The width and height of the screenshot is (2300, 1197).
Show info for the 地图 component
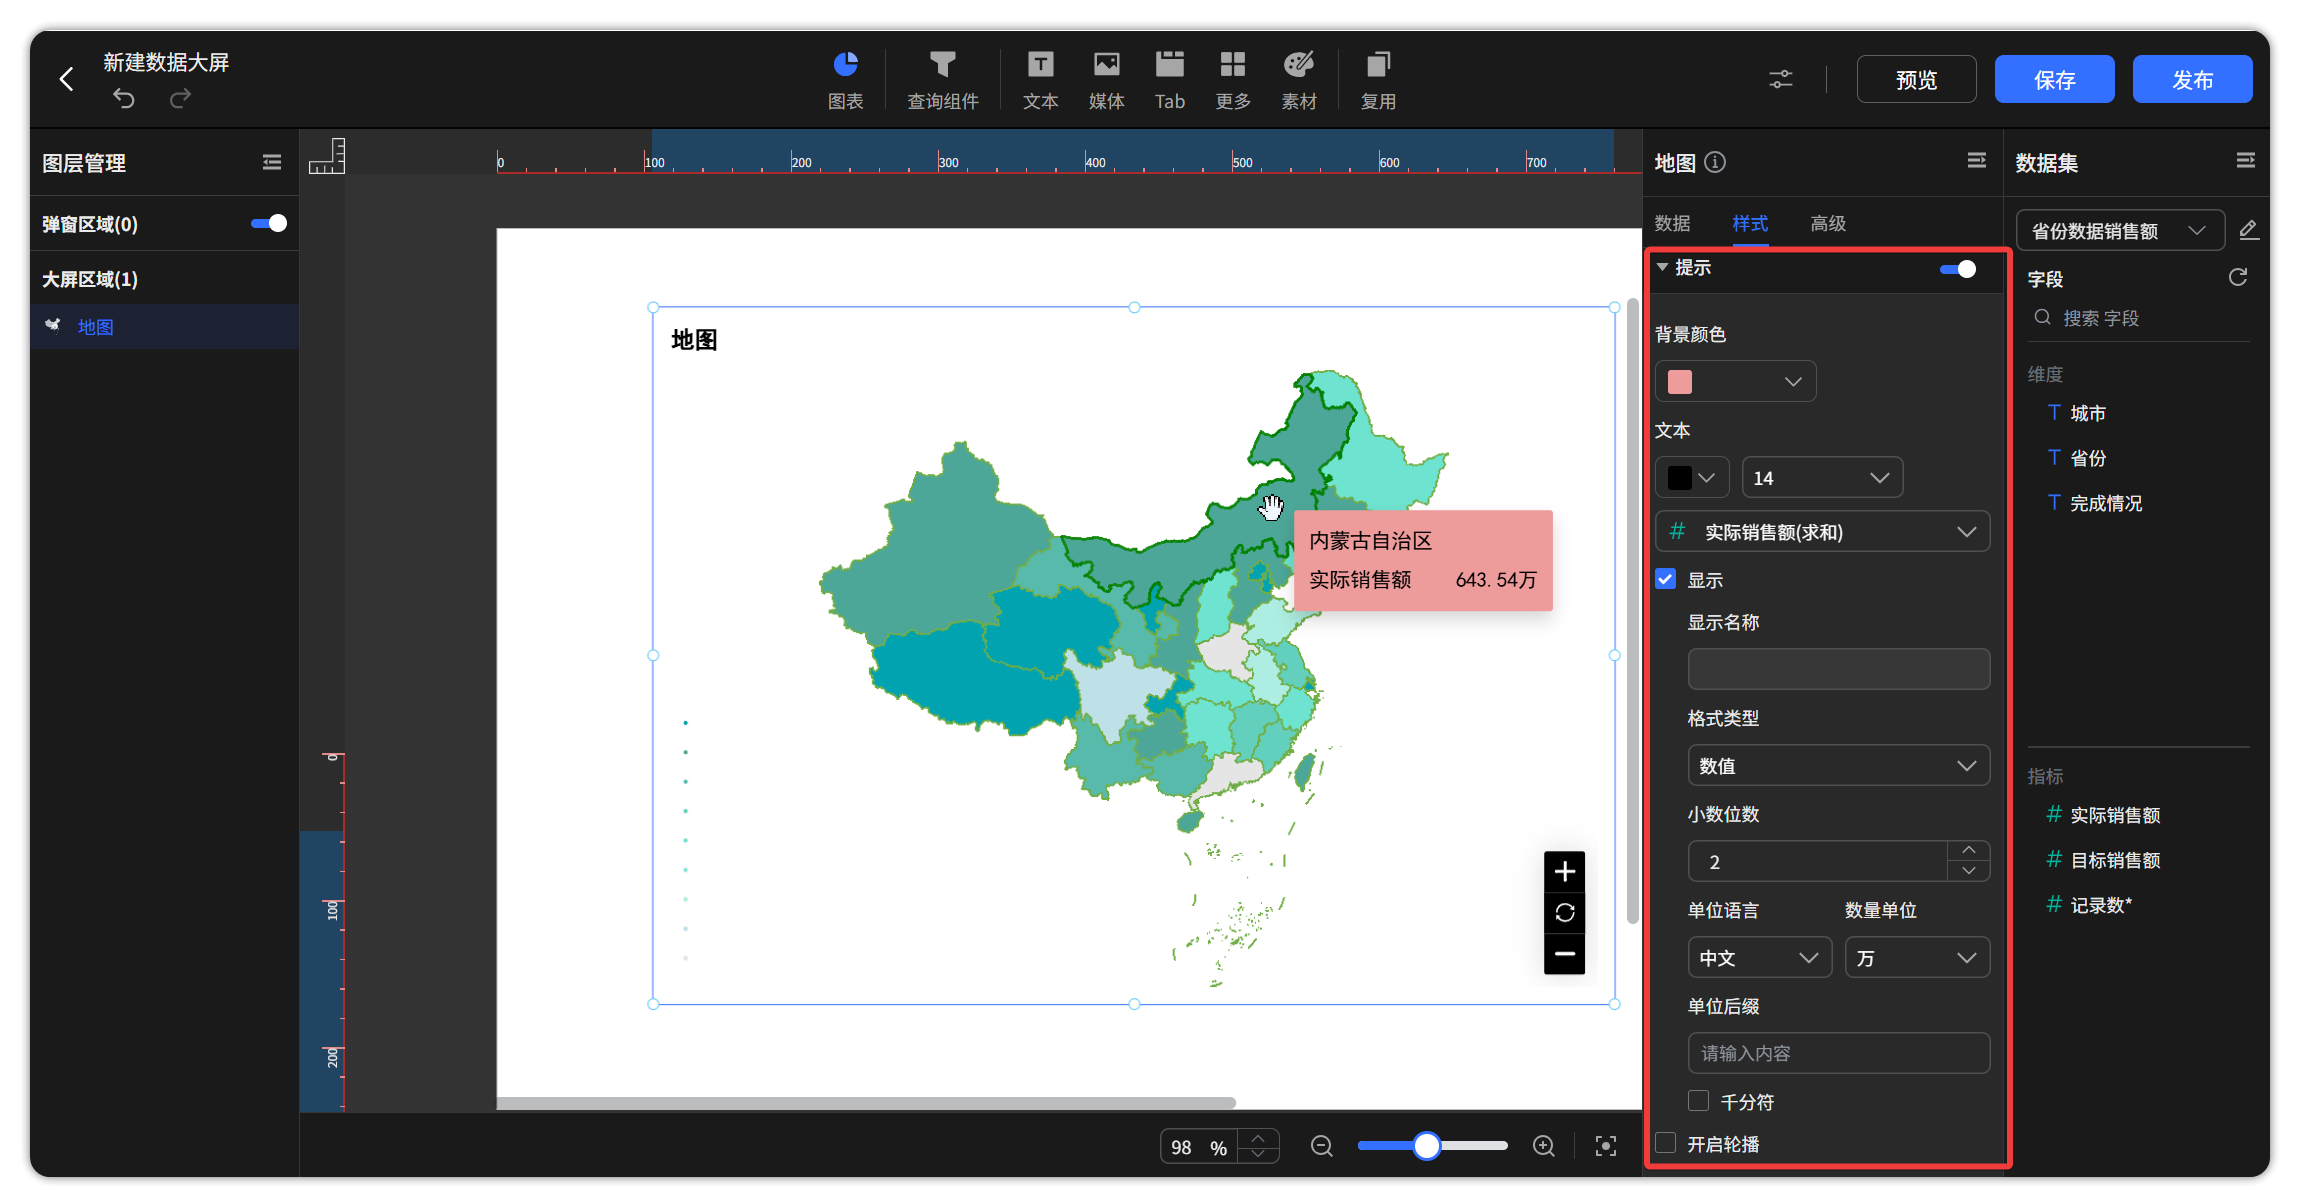pyautogui.click(x=1715, y=162)
